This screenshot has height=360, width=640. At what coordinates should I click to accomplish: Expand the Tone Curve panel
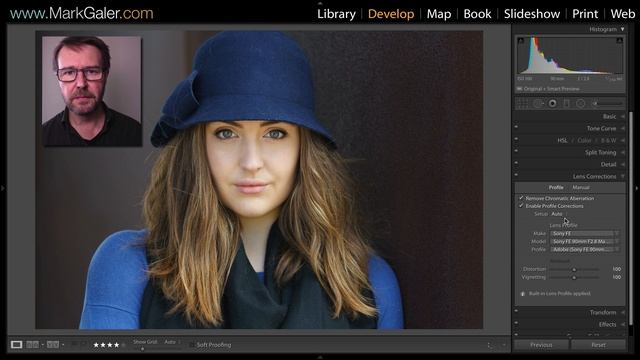[622, 129]
